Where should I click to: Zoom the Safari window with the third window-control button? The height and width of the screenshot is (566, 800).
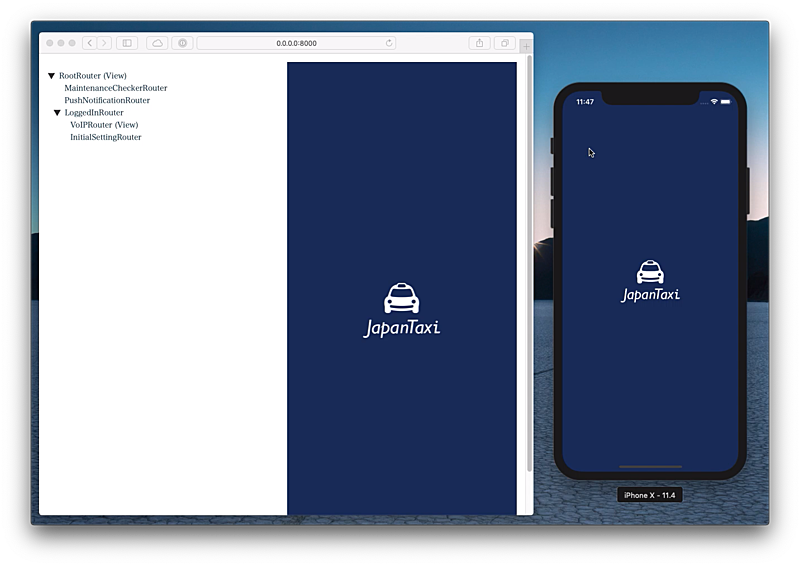point(72,43)
